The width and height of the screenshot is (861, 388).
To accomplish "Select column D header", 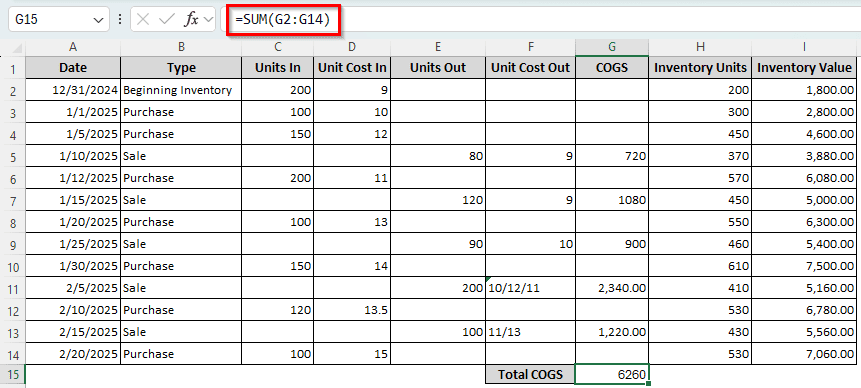I will coord(353,48).
